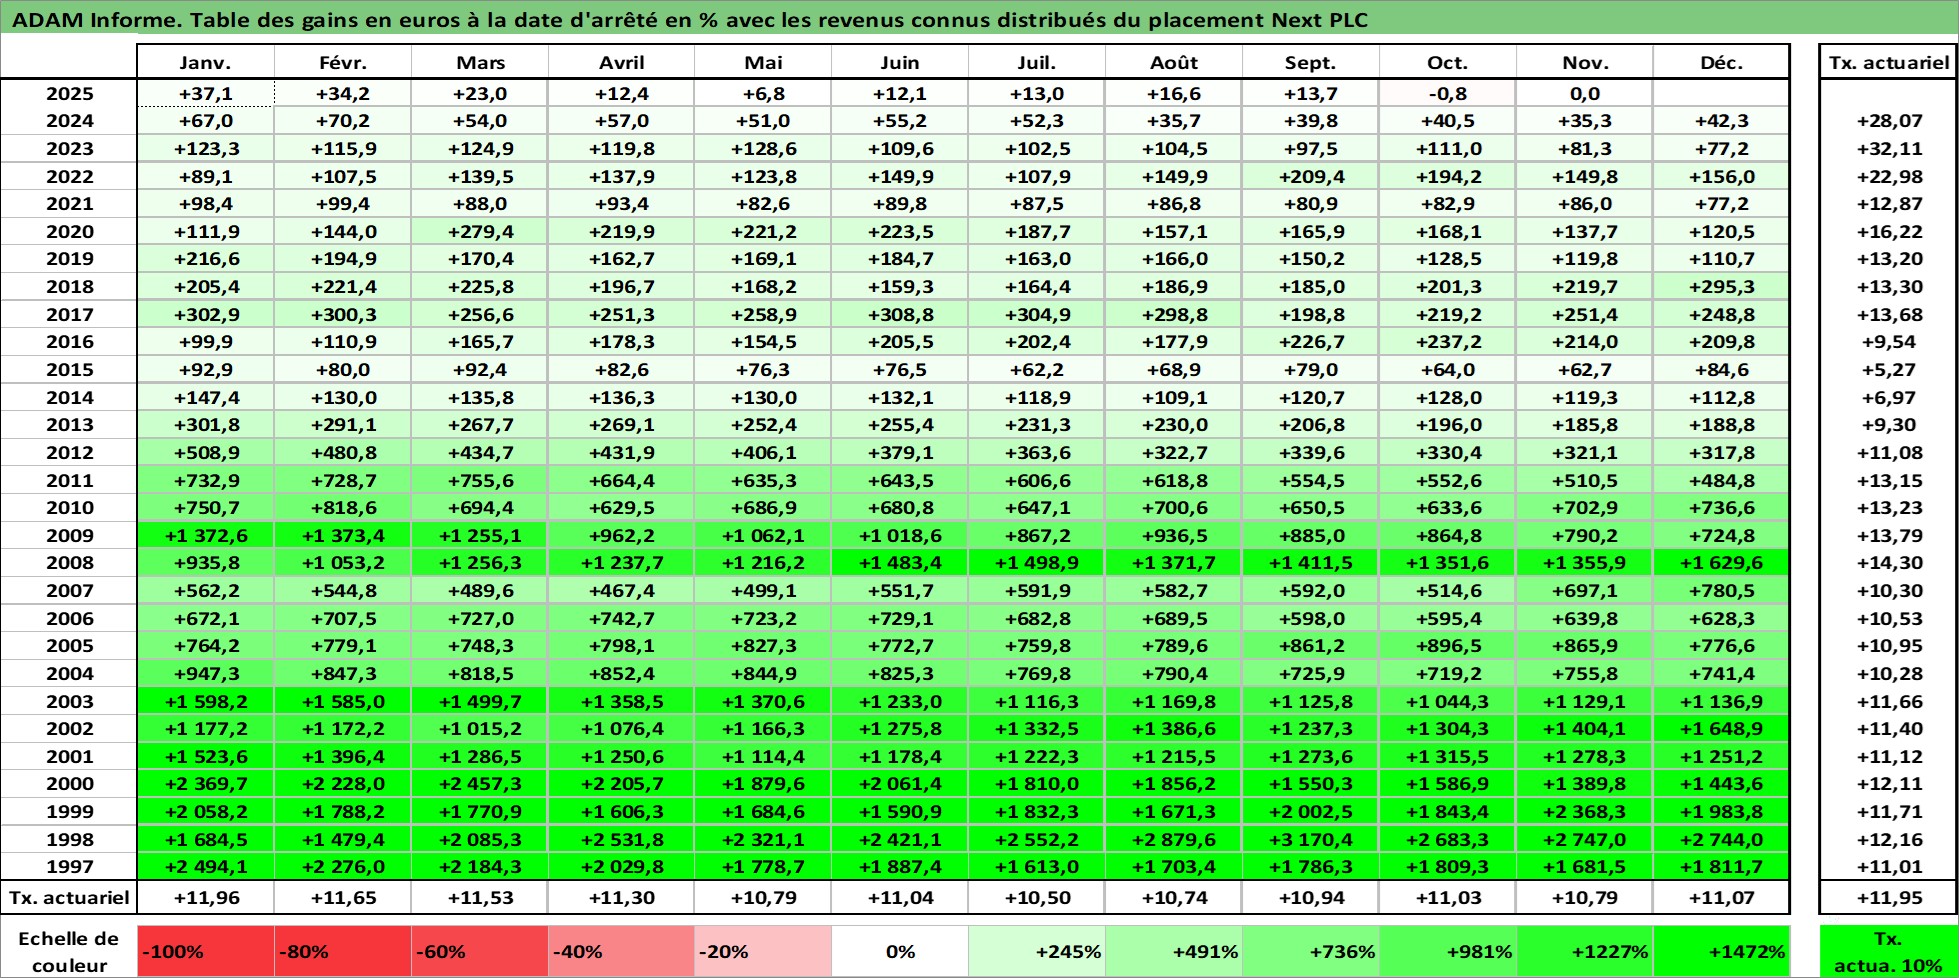Click the cell with value +780,5
This screenshot has height=978, width=1959.
pos(1721,591)
